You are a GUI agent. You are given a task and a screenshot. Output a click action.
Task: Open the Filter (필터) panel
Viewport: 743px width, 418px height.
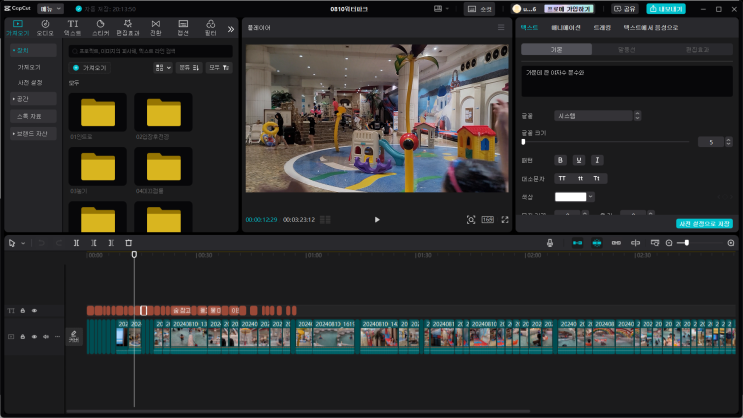pyautogui.click(x=210, y=26)
